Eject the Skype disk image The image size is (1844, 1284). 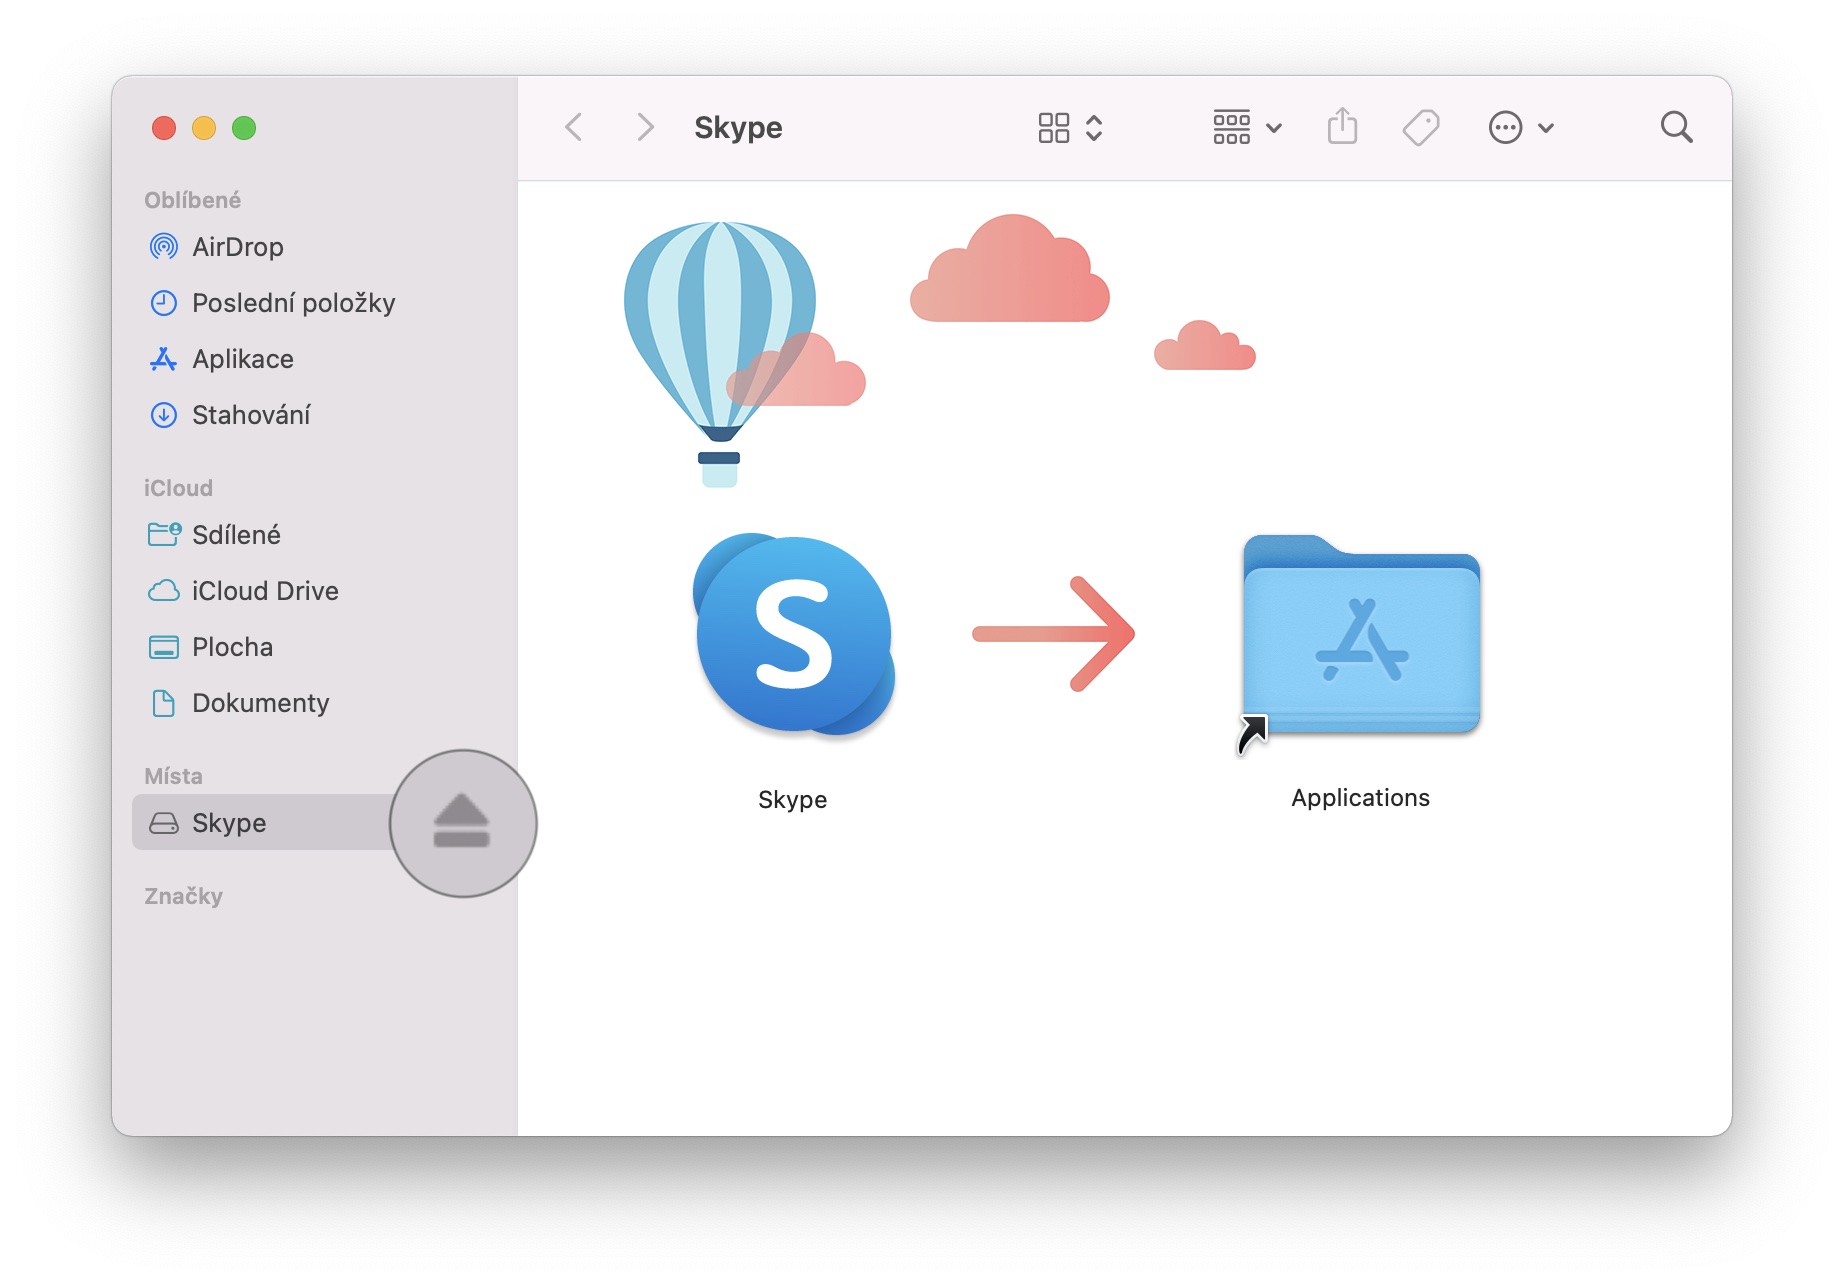tap(461, 821)
